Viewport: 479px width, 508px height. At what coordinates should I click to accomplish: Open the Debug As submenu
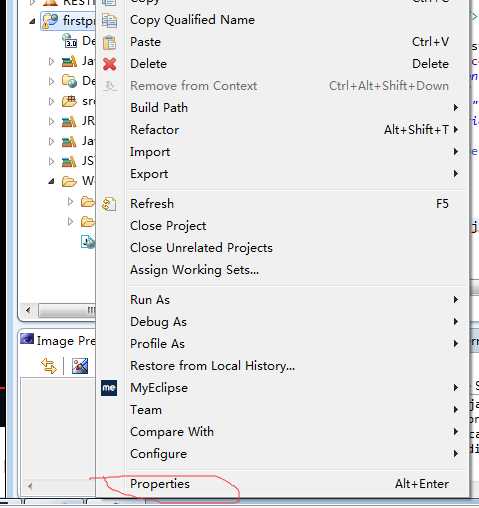pyautogui.click(x=158, y=322)
